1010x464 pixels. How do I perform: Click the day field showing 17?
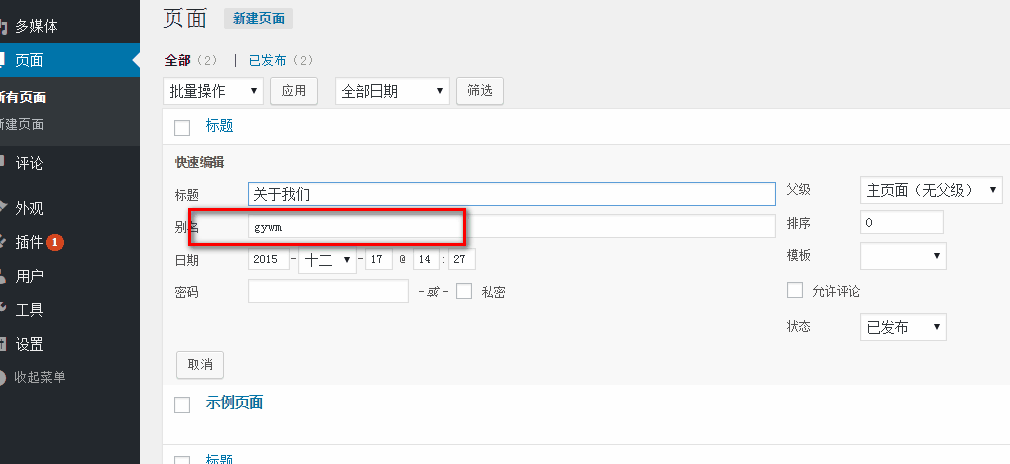point(379,259)
